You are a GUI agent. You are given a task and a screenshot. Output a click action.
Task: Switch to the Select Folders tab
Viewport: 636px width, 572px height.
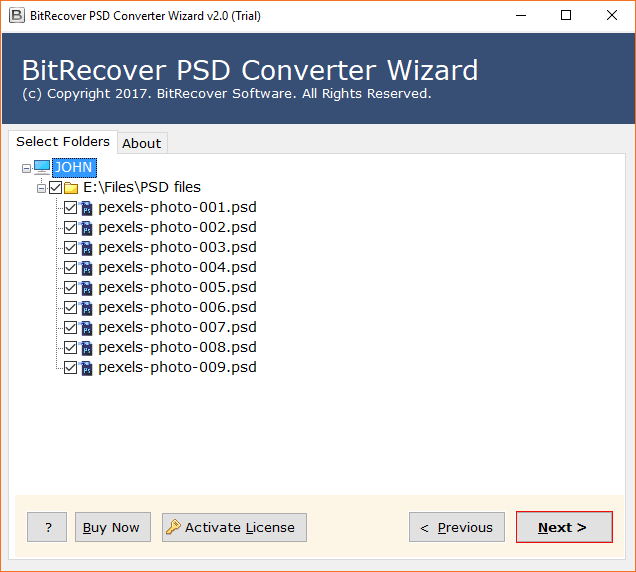[63, 142]
